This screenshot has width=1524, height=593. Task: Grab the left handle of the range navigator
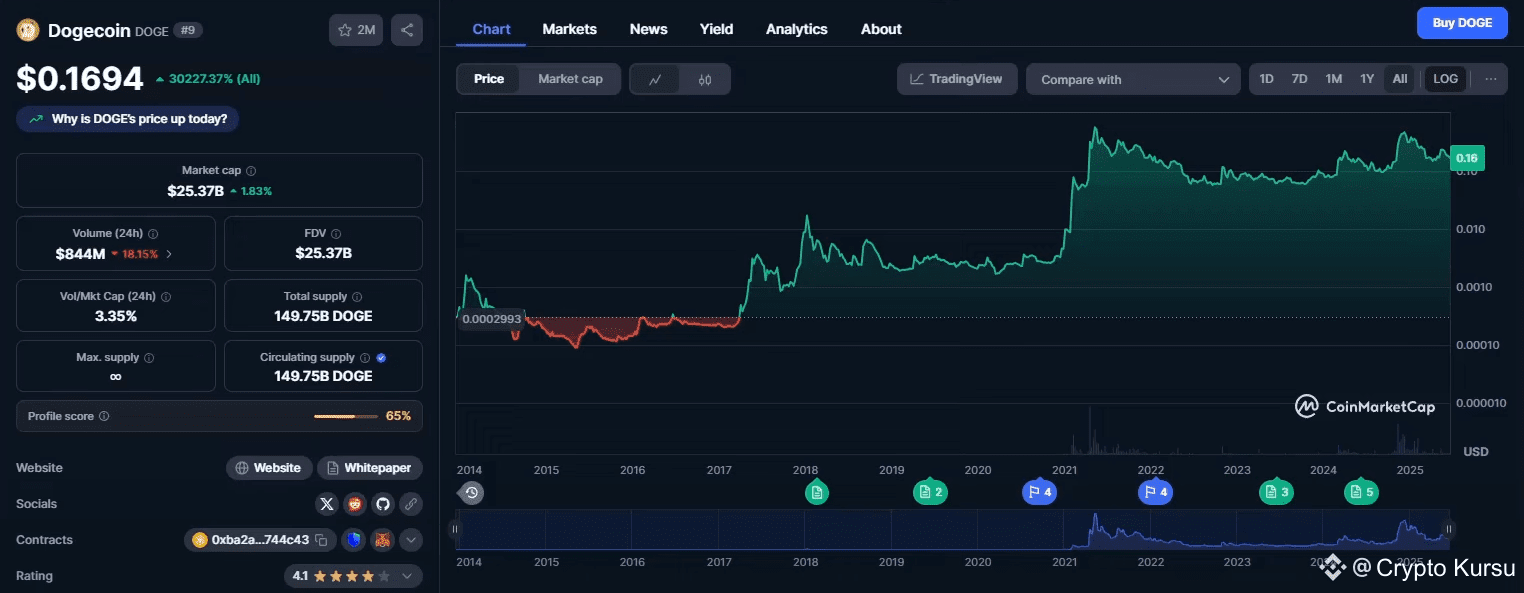pyautogui.click(x=455, y=530)
